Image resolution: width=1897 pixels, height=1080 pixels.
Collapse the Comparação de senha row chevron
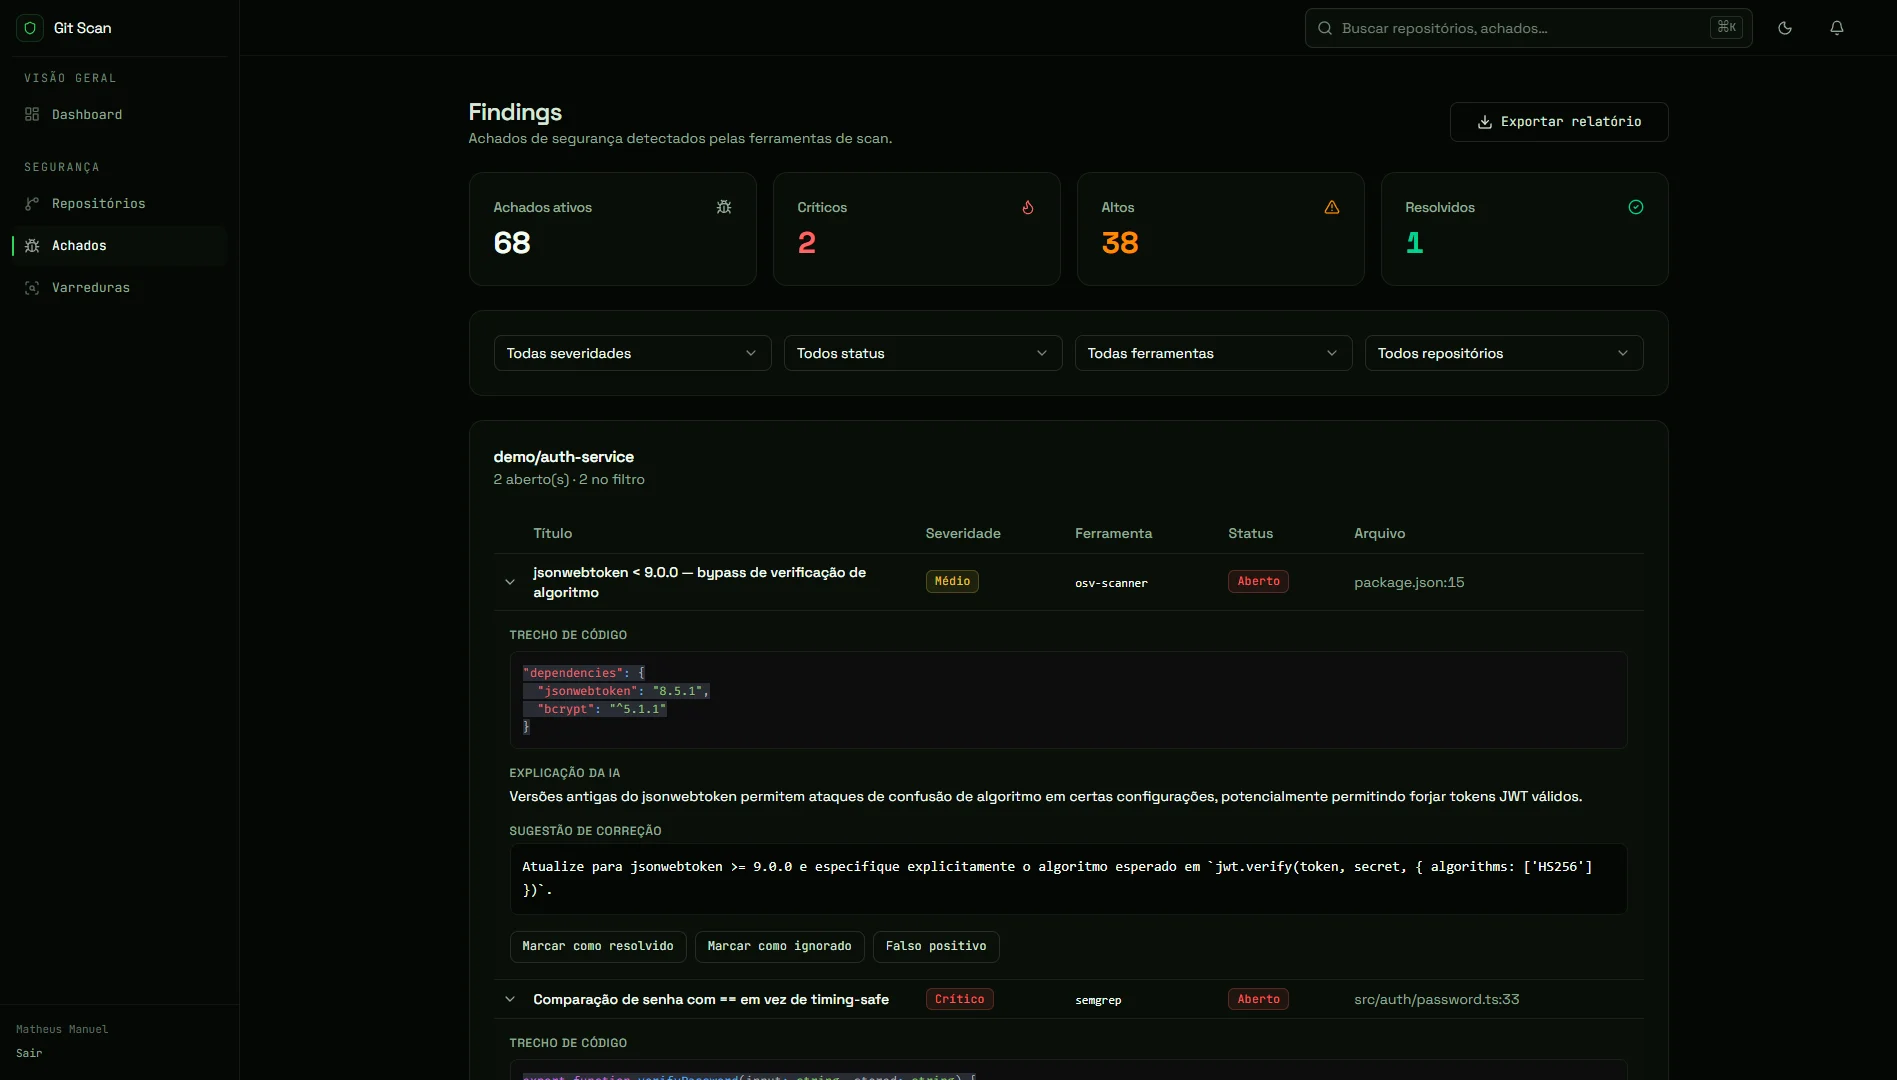coord(510,999)
